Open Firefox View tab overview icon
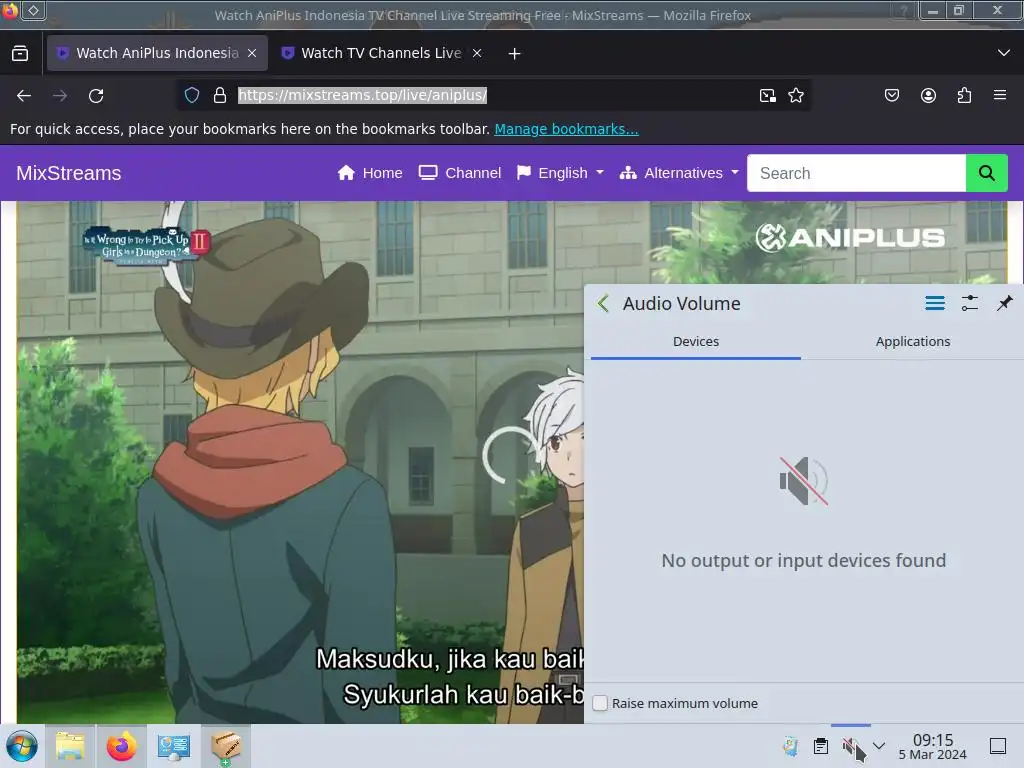This screenshot has width=1024, height=768. point(20,53)
